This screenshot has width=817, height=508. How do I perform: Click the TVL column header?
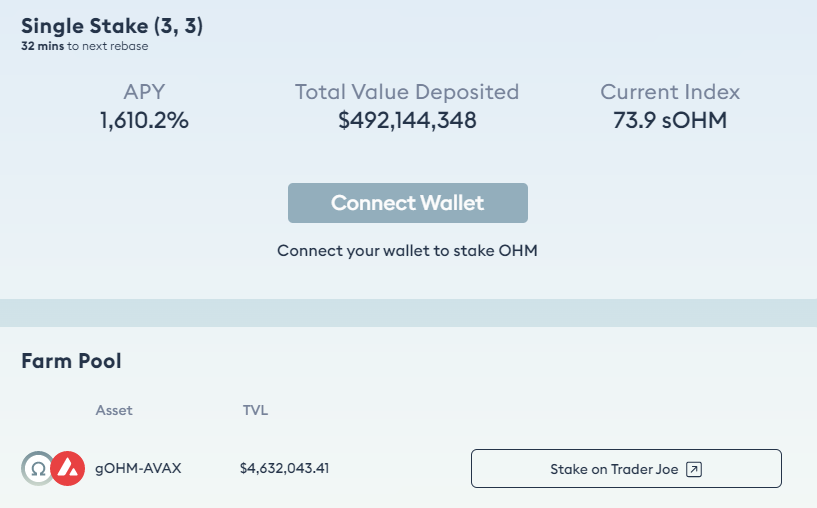[x=255, y=411]
